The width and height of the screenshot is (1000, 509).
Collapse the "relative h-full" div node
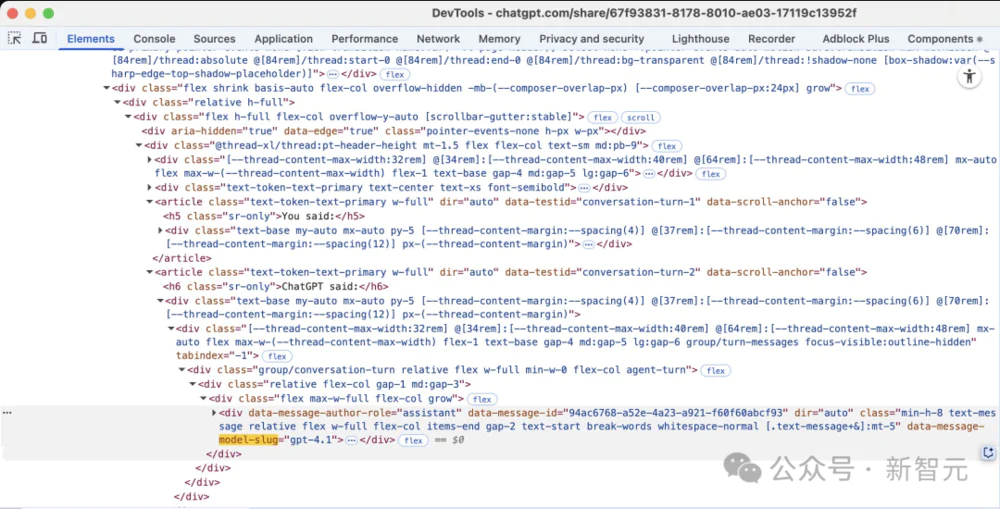pyautogui.click(x=116, y=102)
